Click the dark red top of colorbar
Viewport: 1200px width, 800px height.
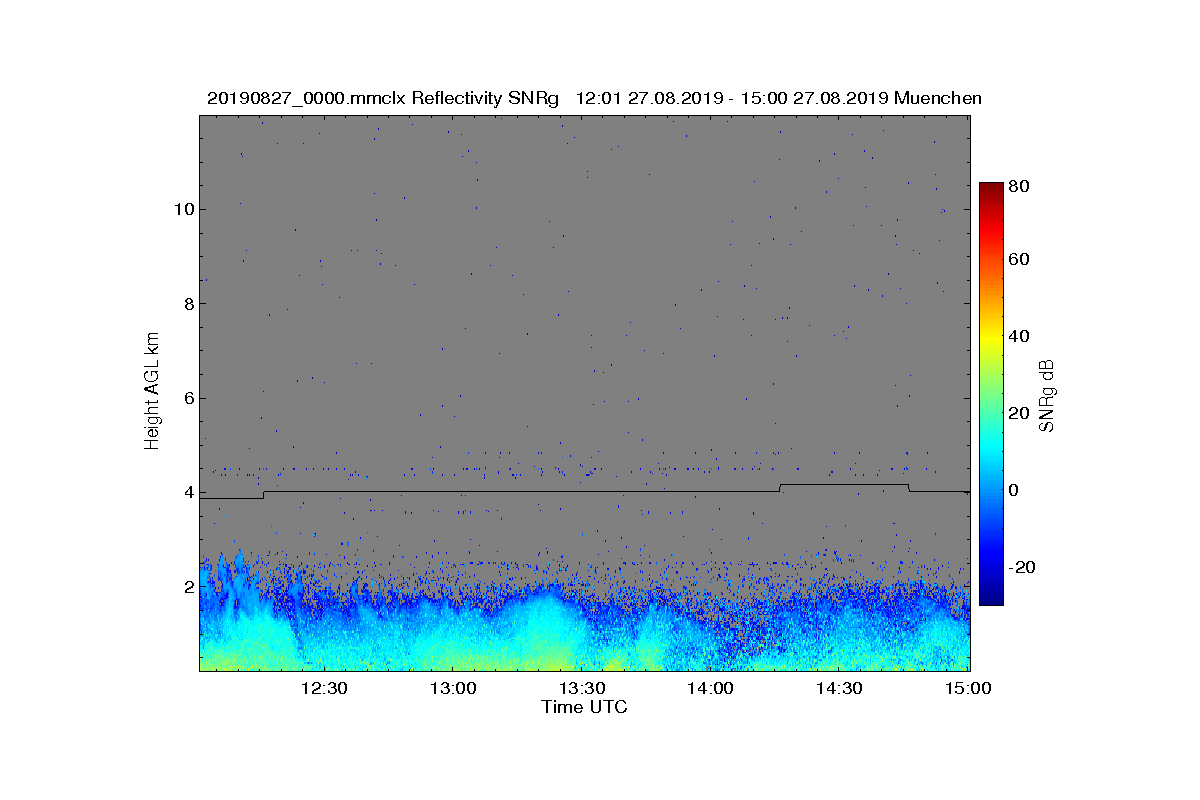pos(991,190)
